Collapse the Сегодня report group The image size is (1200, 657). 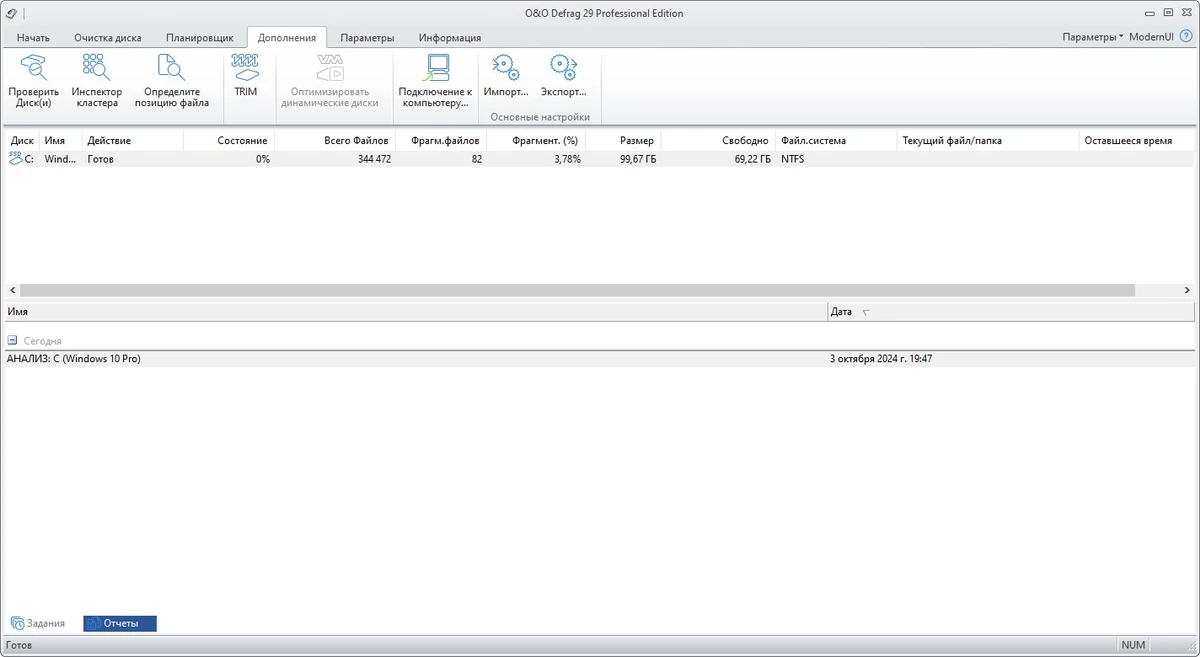point(12,340)
